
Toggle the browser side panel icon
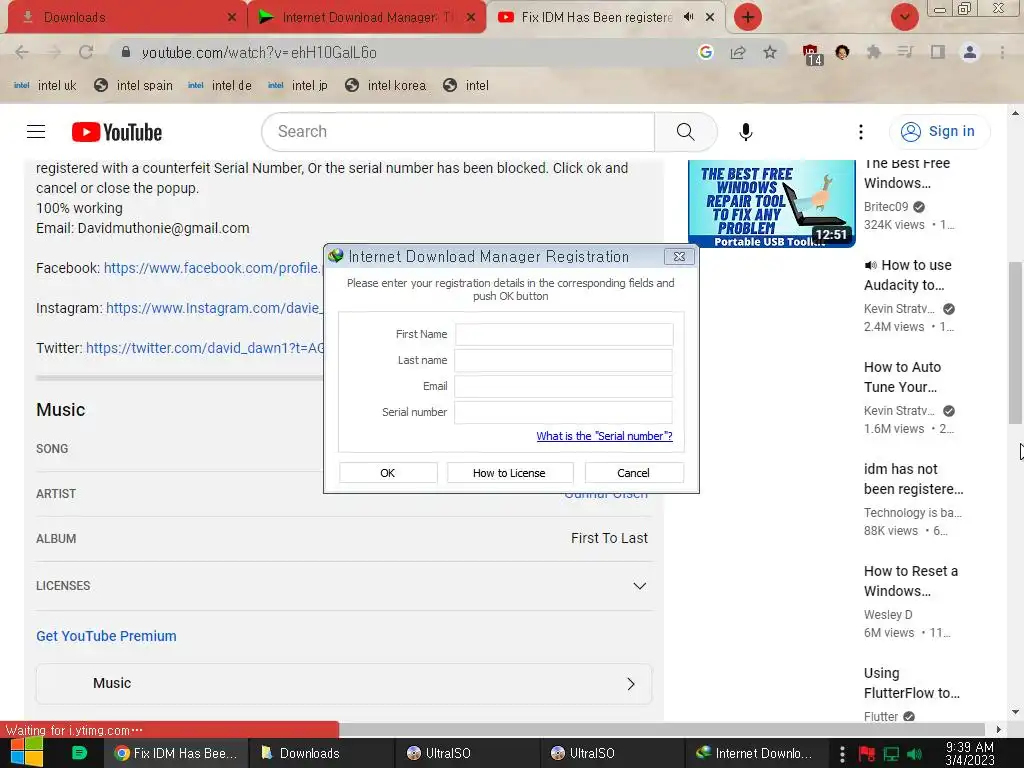pos(937,52)
